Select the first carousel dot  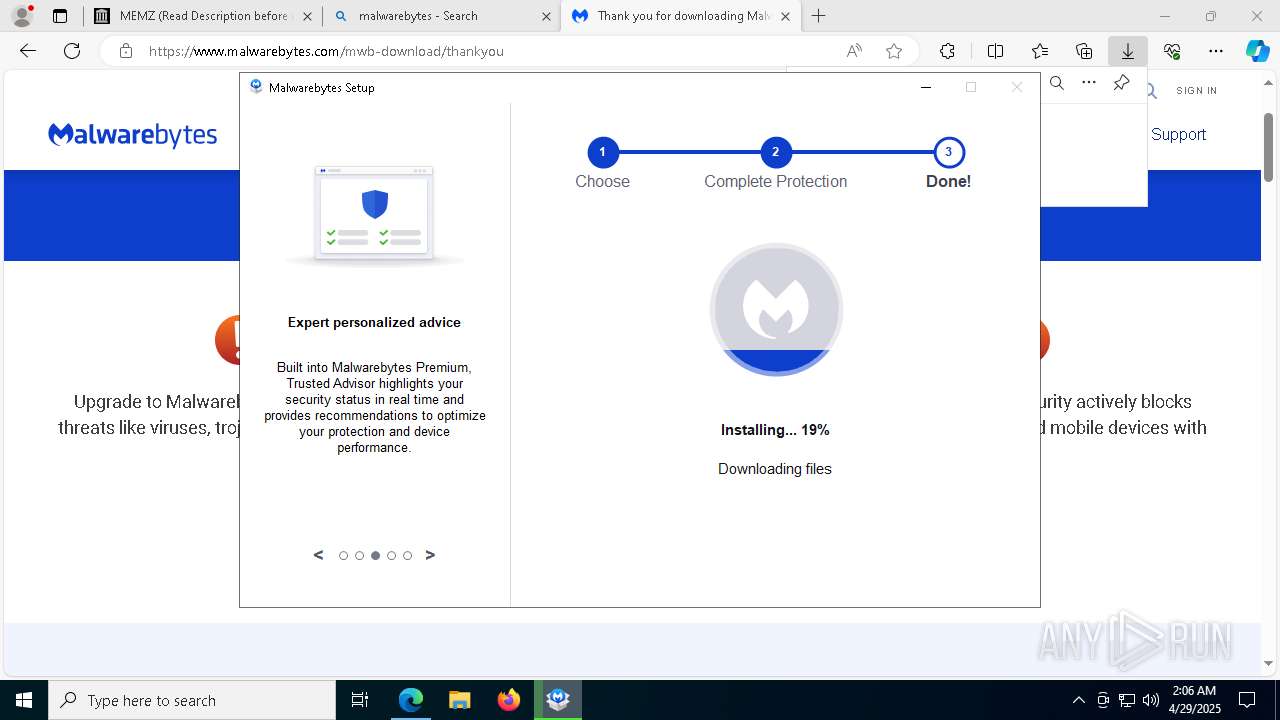(343, 556)
